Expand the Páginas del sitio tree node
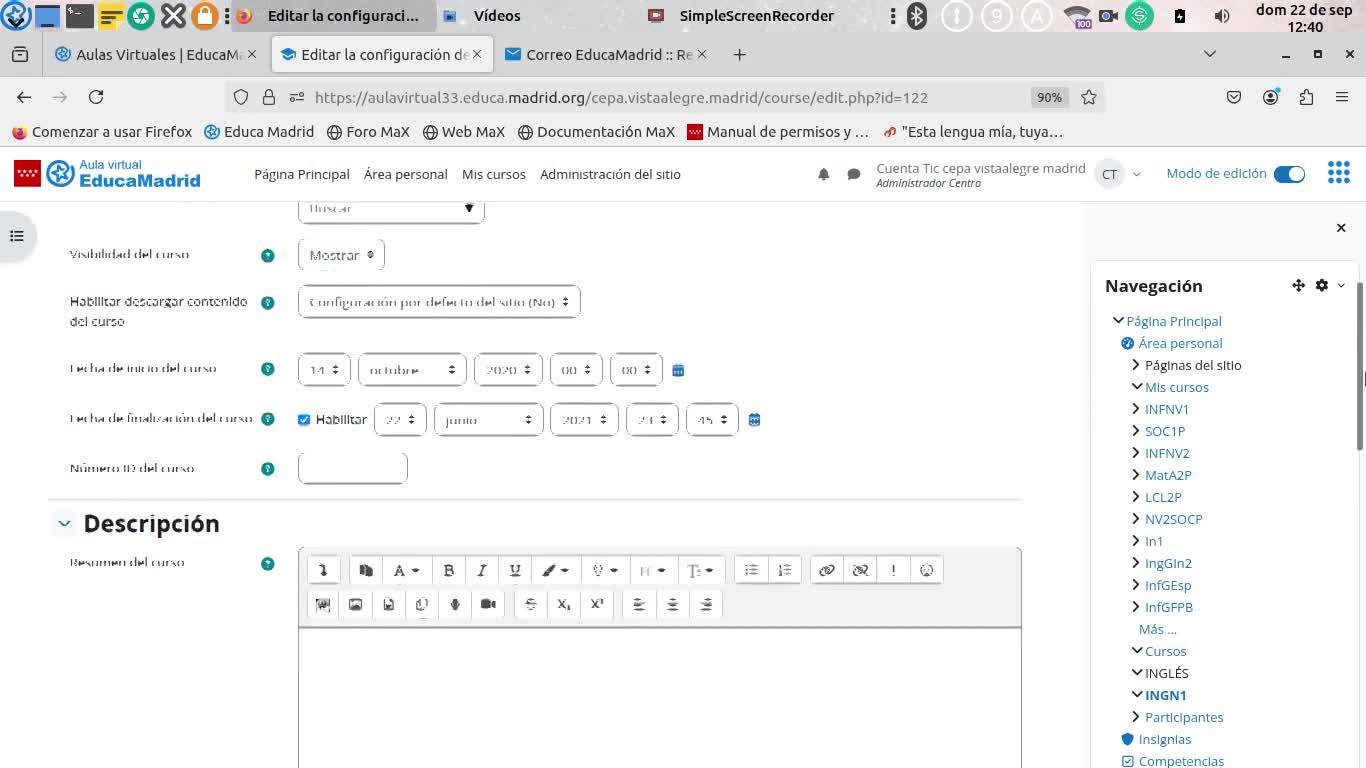Image resolution: width=1366 pixels, height=768 pixels. click(x=1136, y=365)
